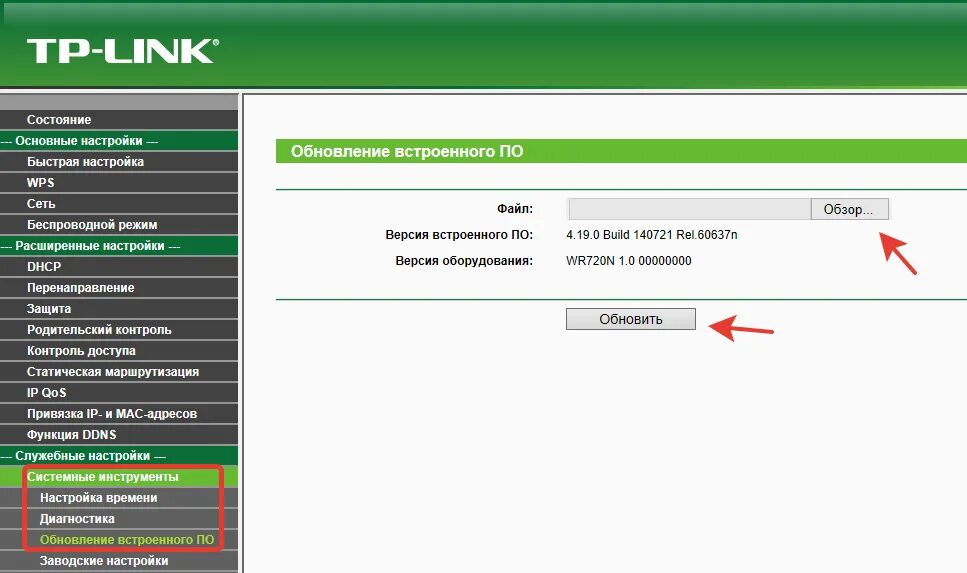Click the TP-LINK logo

point(123,51)
